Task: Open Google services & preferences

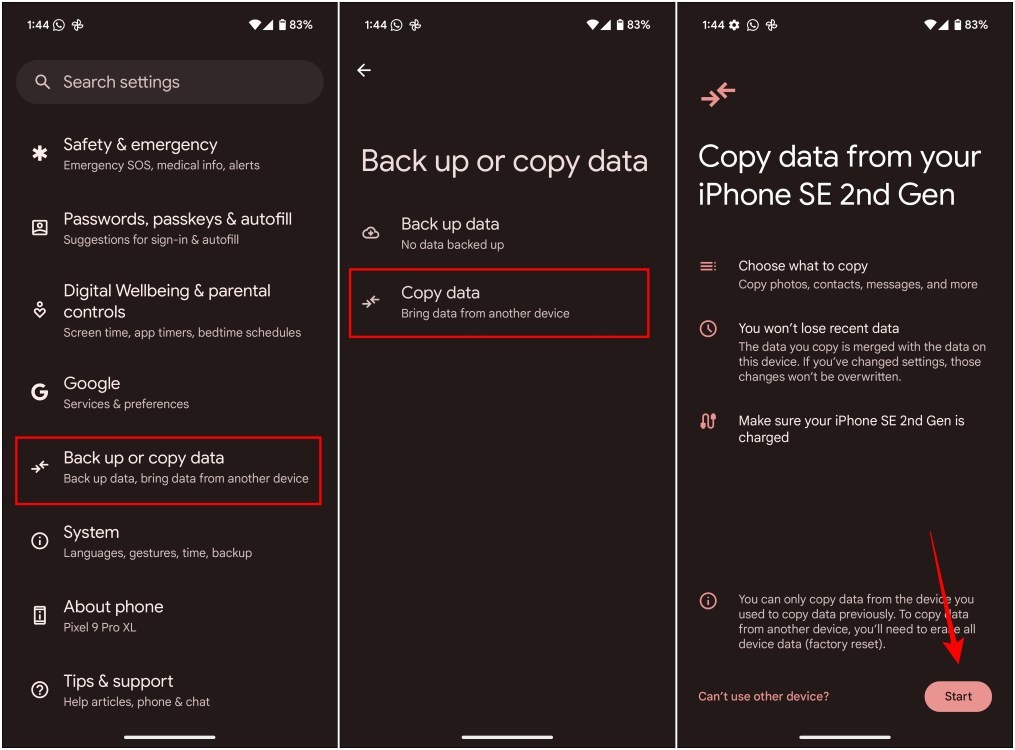Action: [x=170, y=392]
